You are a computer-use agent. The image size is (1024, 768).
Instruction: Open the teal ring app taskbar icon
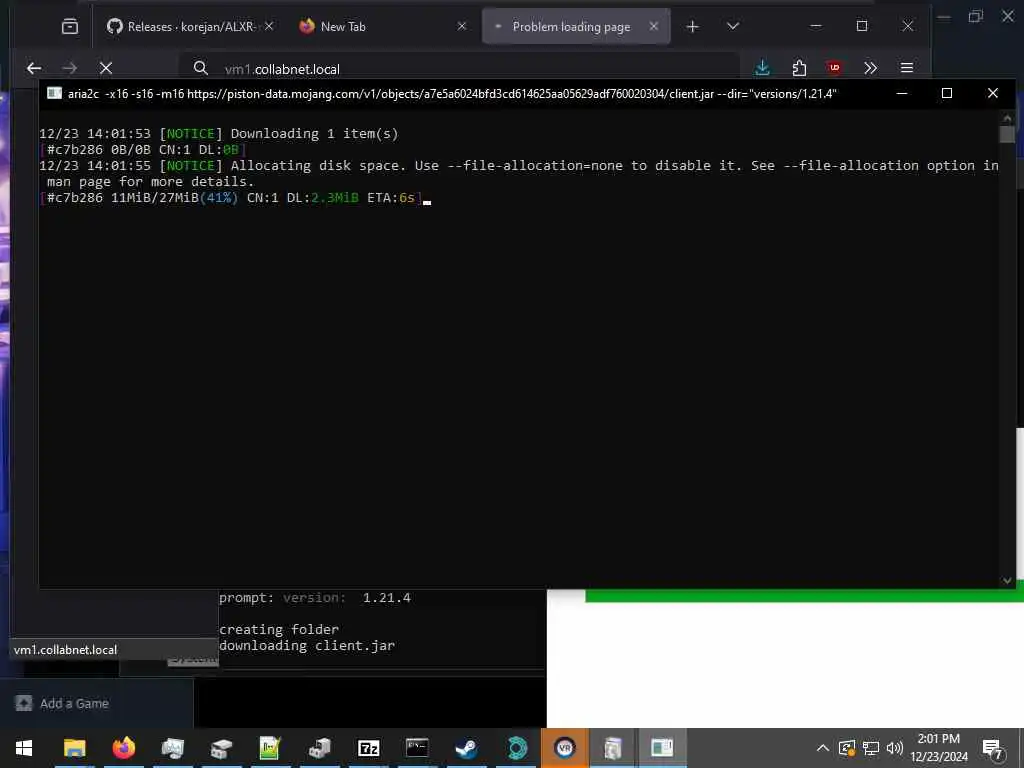pyautogui.click(x=517, y=748)
